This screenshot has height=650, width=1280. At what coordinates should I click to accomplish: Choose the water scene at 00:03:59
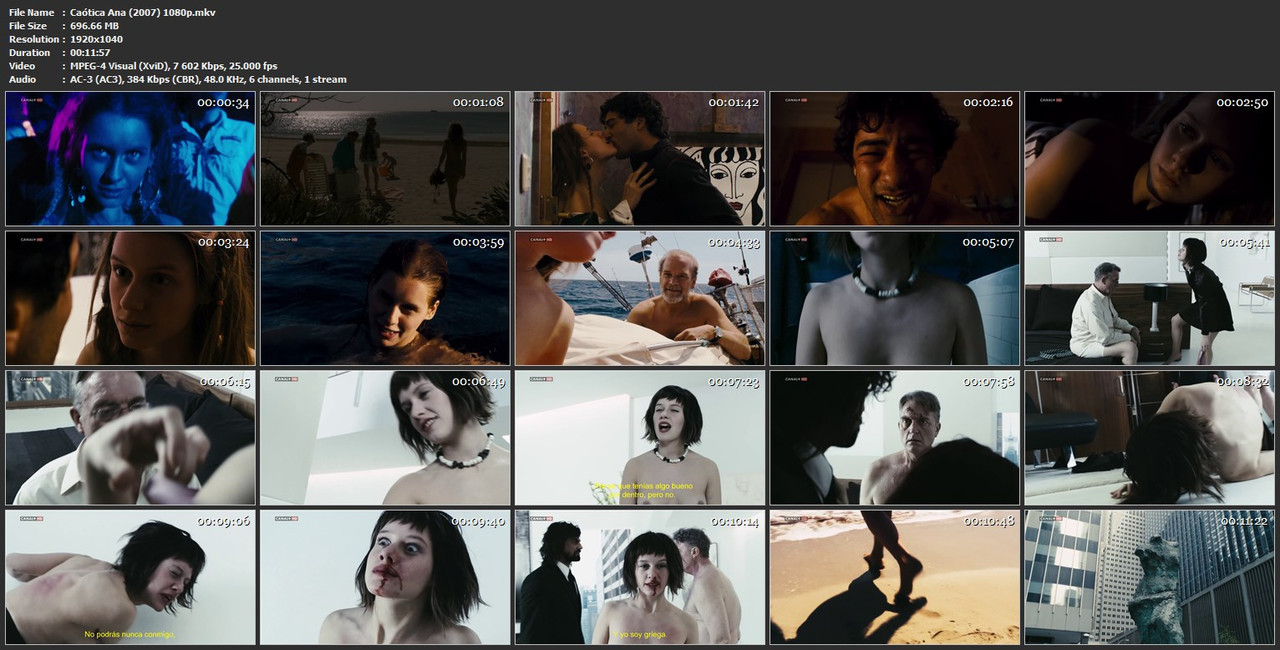(x=385, y=299)
